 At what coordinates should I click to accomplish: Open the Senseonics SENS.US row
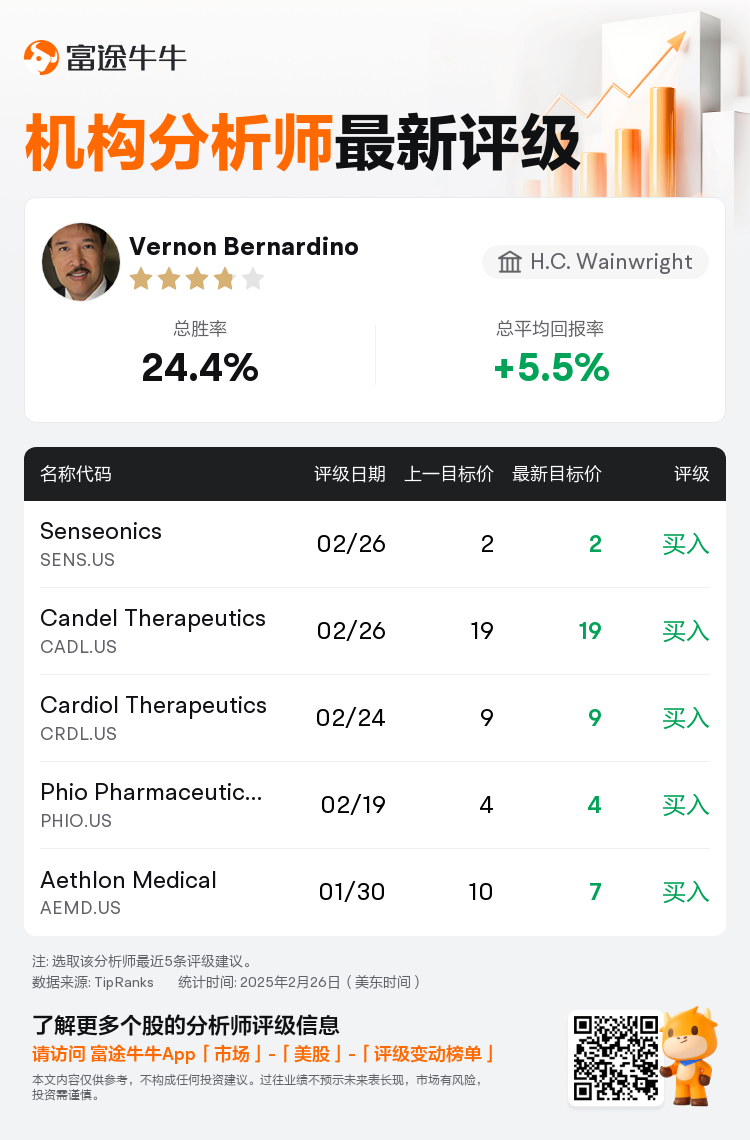pyautogui.click(x=375, y=544)
